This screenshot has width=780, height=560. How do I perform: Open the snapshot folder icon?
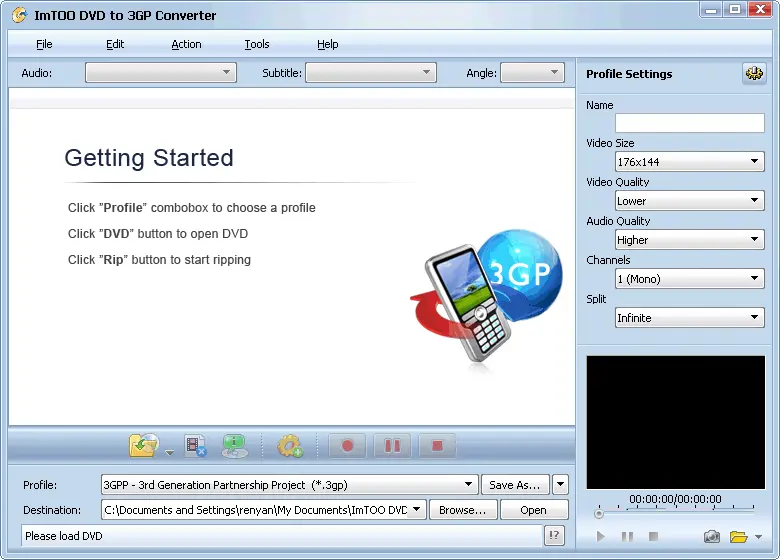739,537
